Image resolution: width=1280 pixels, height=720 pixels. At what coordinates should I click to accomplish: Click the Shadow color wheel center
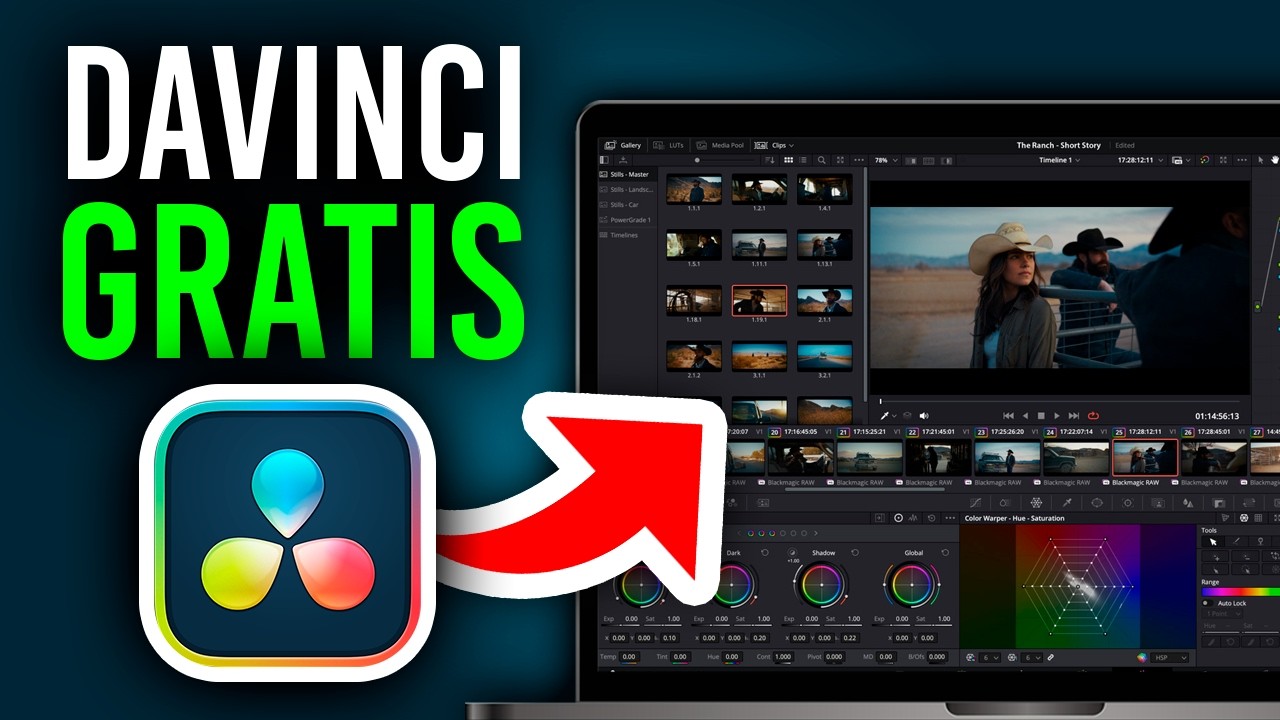tap(821, 585)
